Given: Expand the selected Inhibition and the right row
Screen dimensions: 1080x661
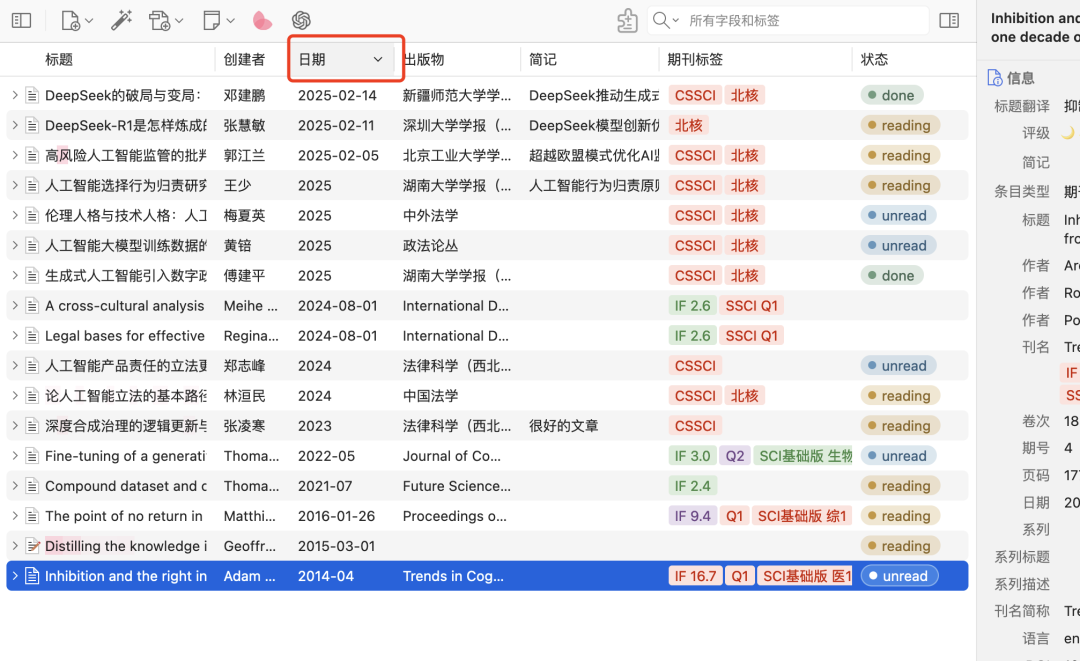Looking at the screenshot, I should point(14,576).
